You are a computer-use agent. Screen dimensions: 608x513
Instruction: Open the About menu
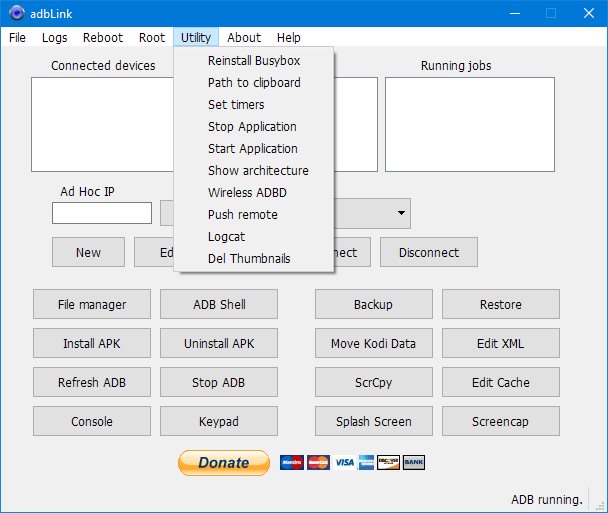coord(244,38)
